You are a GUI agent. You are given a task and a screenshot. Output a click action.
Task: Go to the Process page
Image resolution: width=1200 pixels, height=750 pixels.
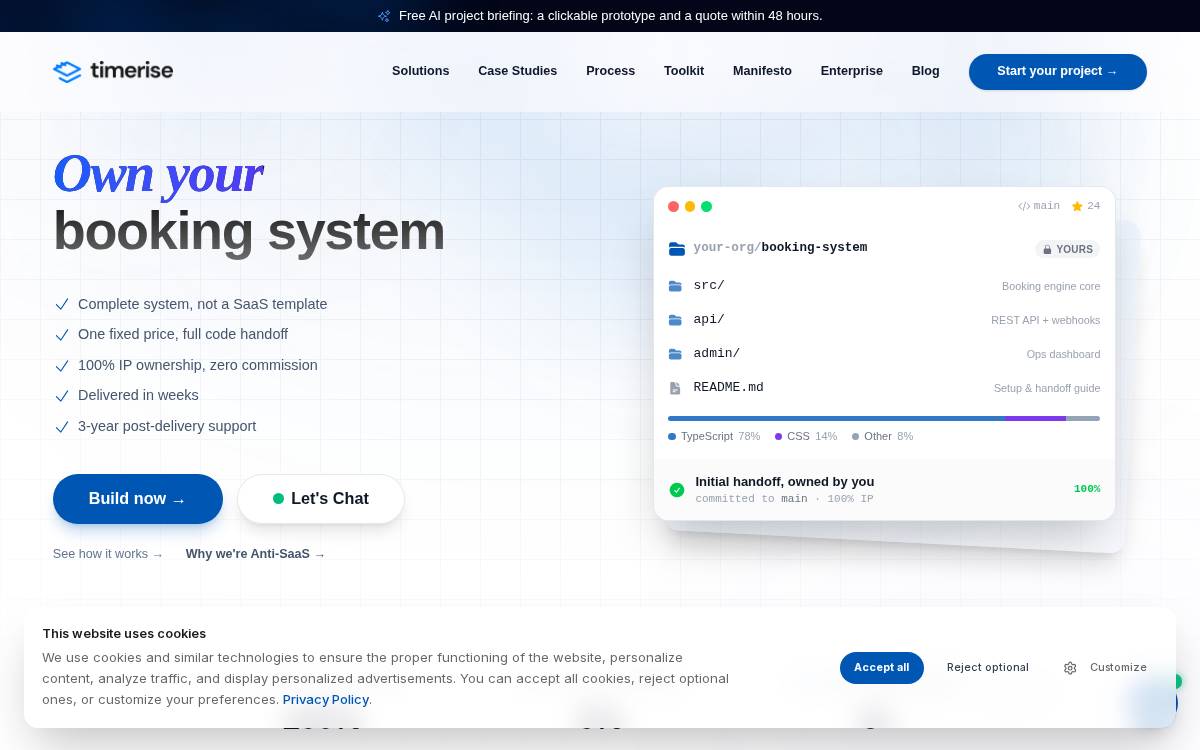coord(610,71)
